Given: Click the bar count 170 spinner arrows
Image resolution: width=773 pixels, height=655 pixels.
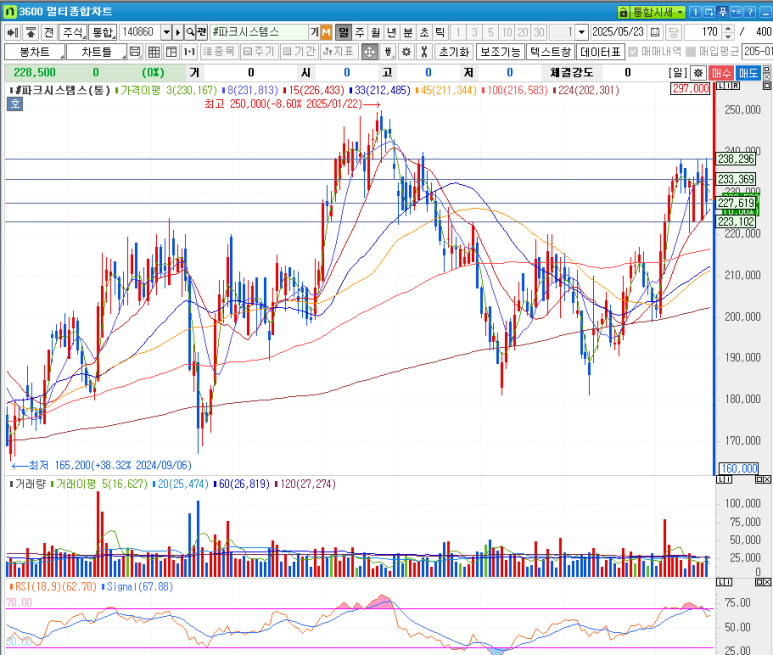Looking at the screenshot, I should pos(728,32).
